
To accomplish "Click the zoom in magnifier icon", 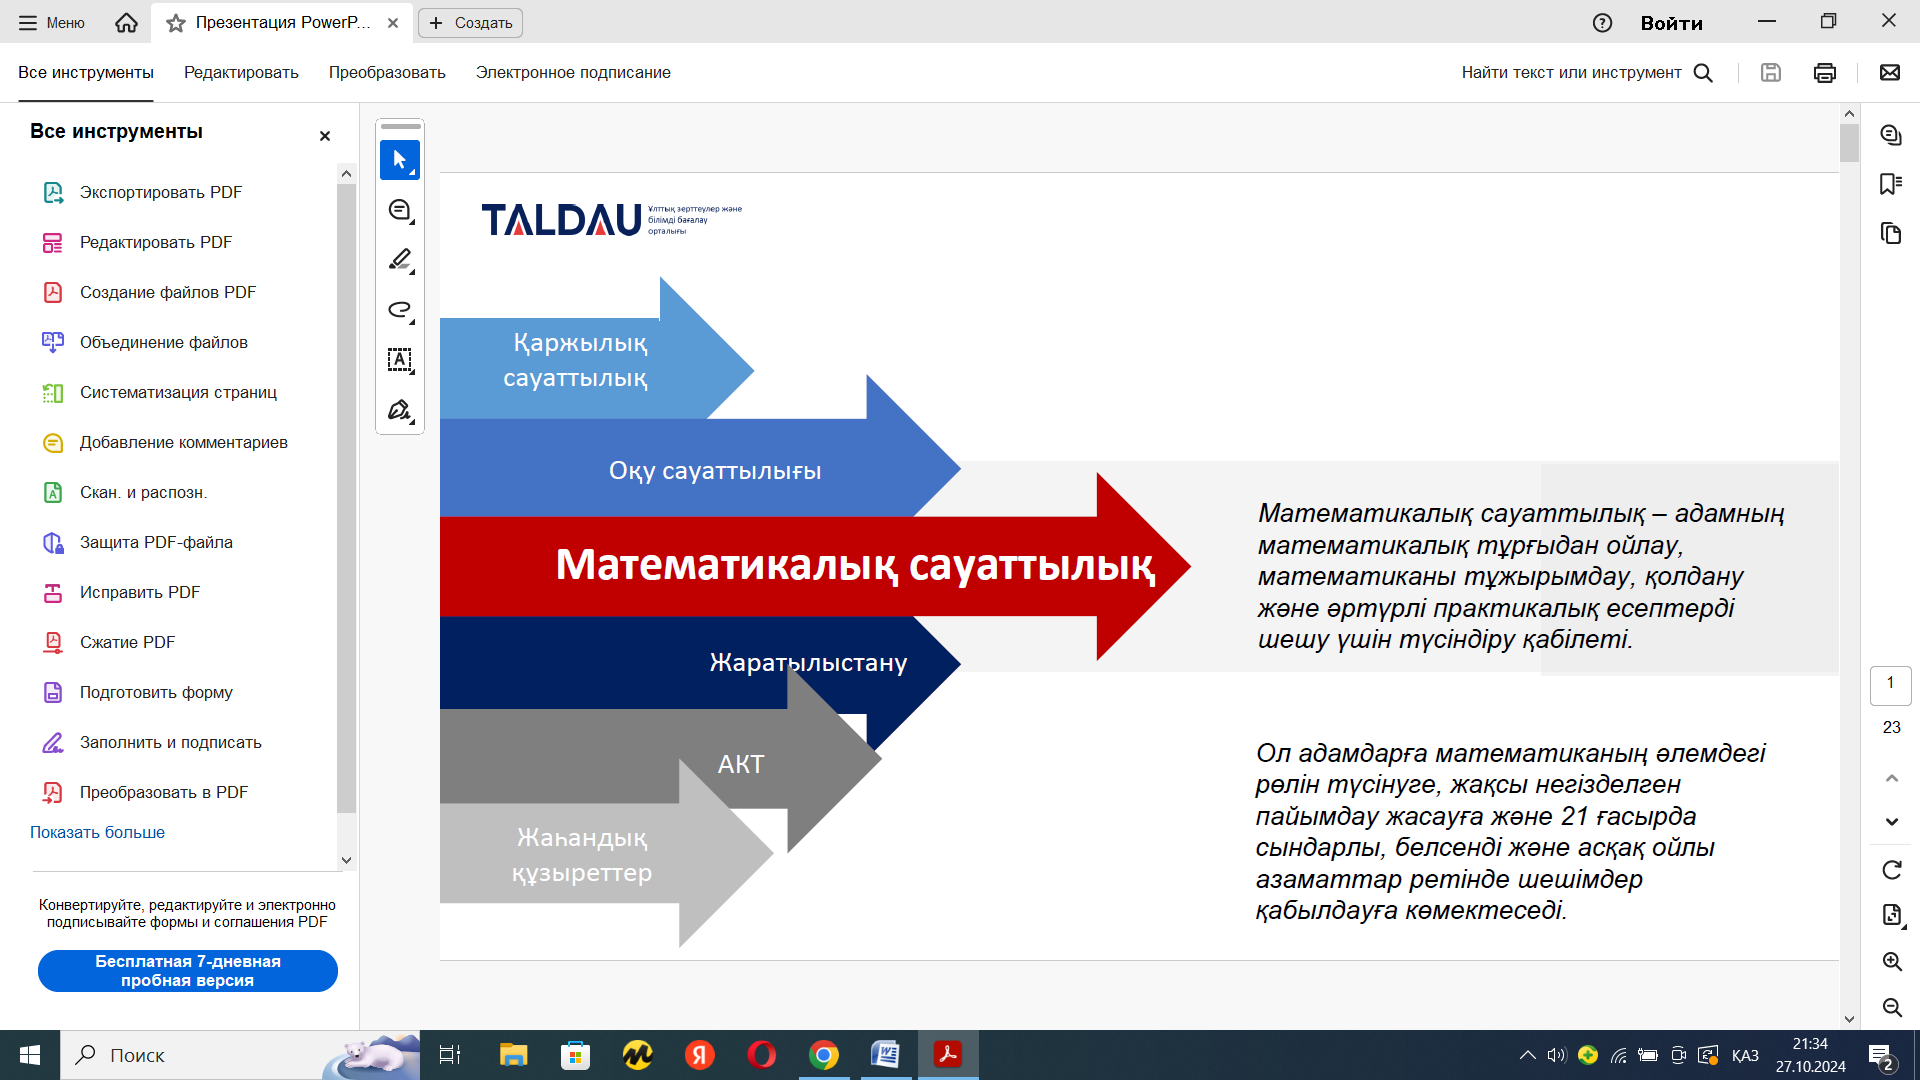I will click(1891, 961).
